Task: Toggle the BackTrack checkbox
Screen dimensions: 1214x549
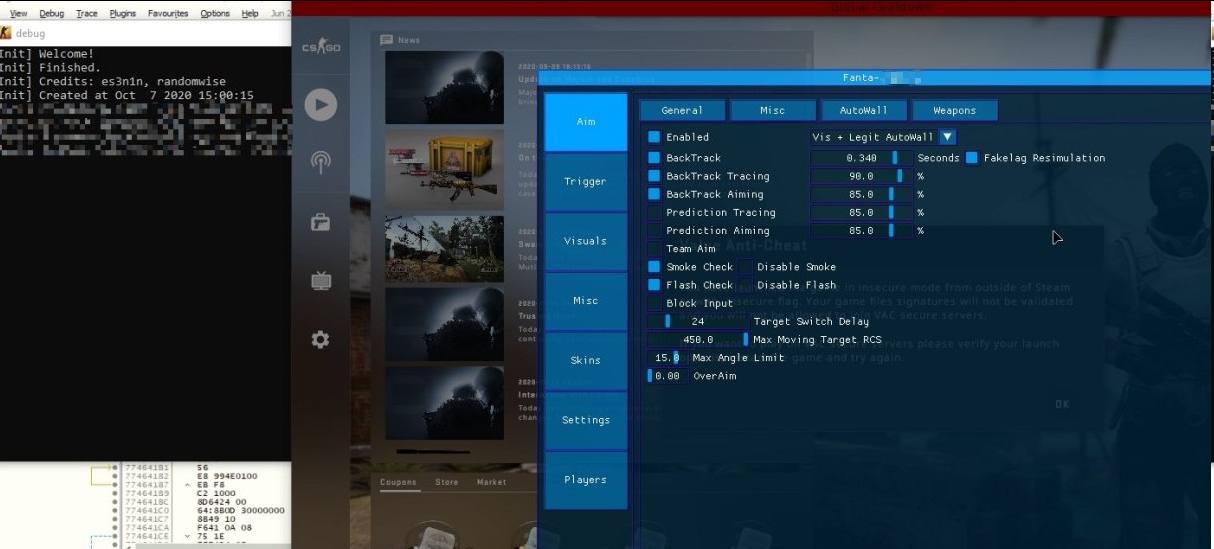Action: [x=654, y=158]
